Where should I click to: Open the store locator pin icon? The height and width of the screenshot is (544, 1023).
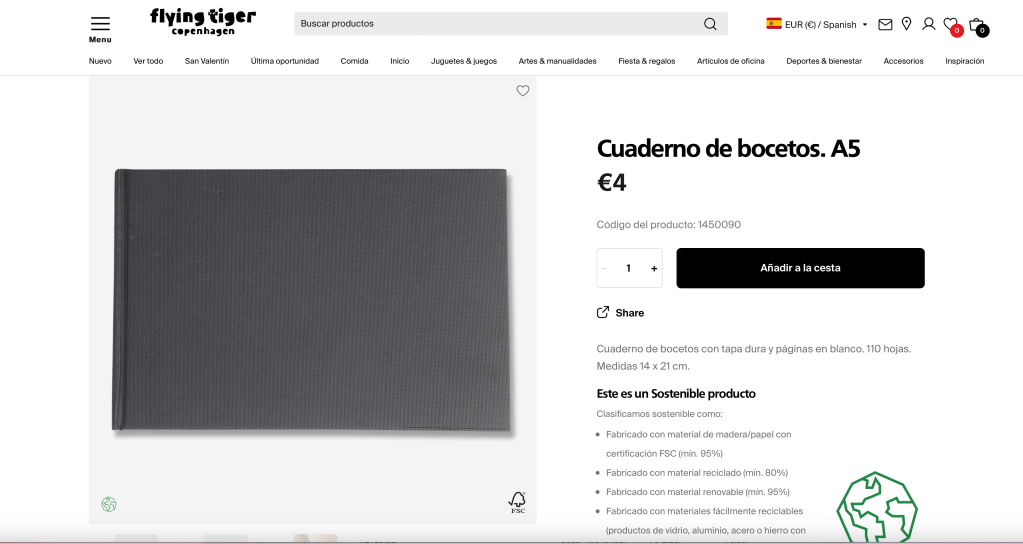[x=906, y=24]
